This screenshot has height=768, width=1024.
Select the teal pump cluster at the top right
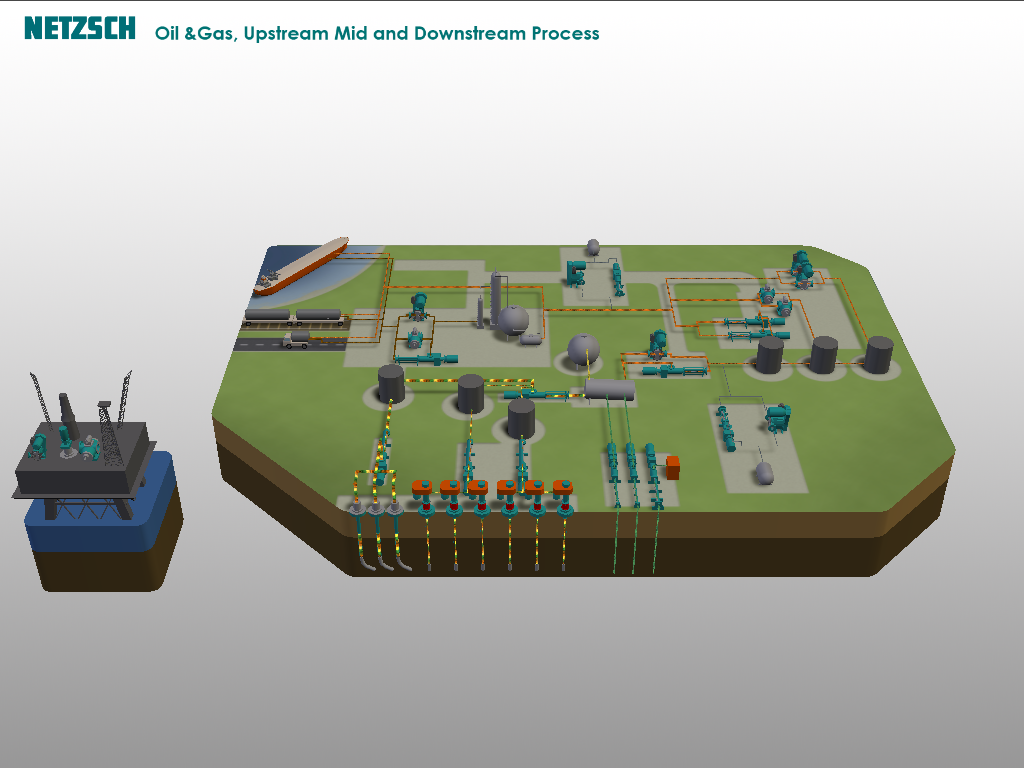[803, 268]
